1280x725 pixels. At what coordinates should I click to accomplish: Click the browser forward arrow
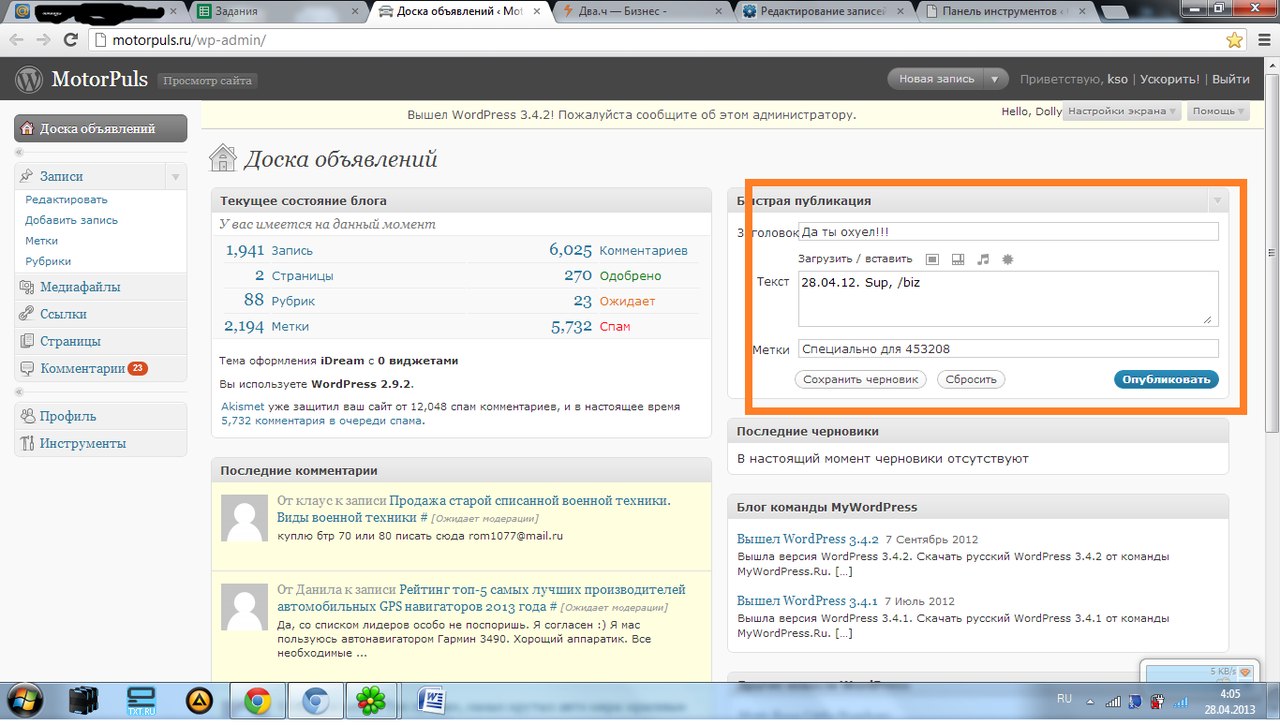pyautogui.click(x=43, y=40)
